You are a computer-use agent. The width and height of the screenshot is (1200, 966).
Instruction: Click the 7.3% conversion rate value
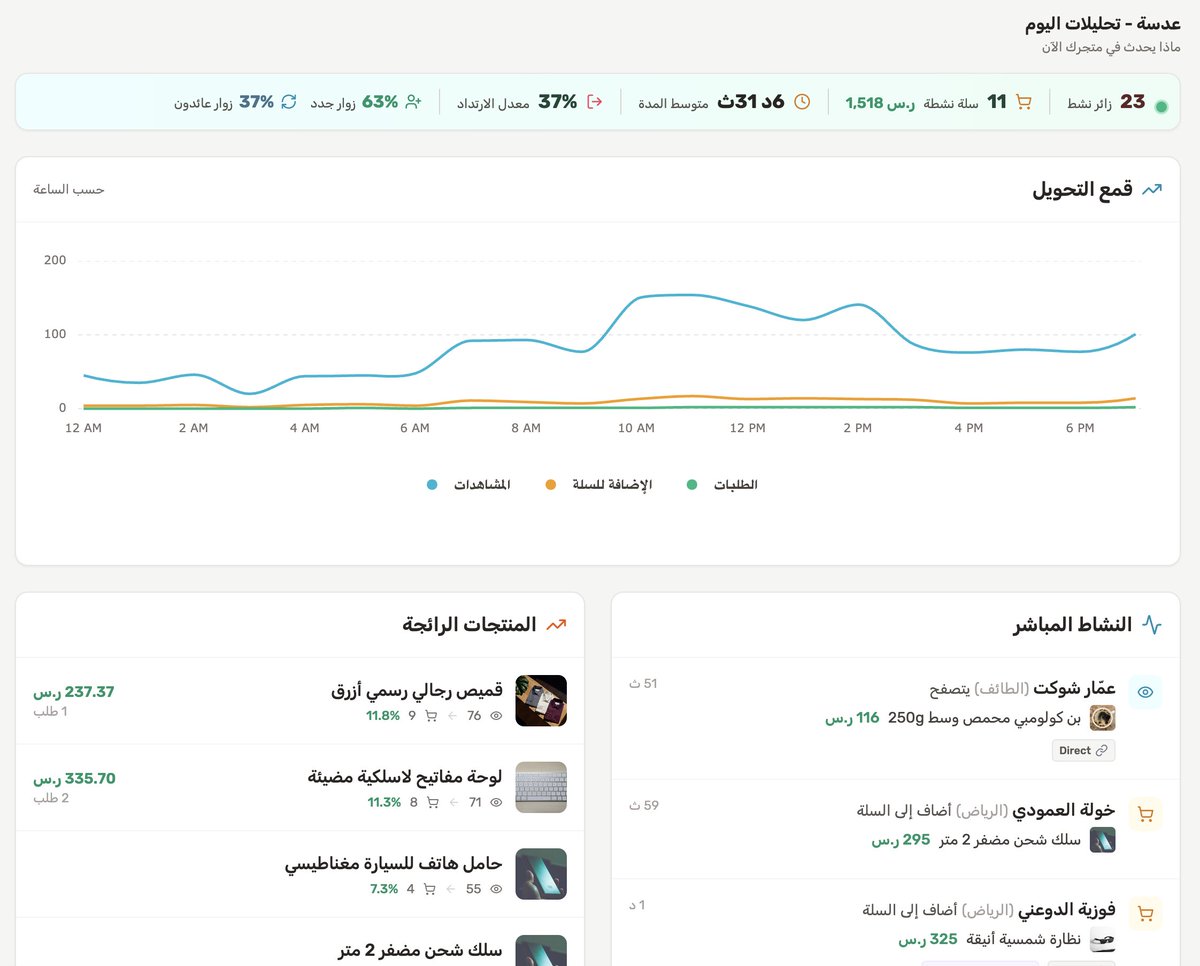384,889
